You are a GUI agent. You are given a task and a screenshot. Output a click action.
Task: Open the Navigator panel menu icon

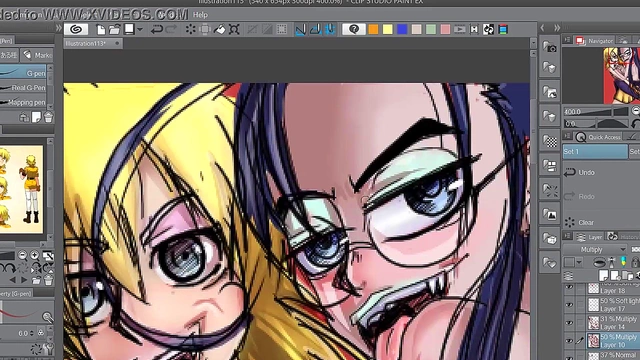click(x=567, y=40)
